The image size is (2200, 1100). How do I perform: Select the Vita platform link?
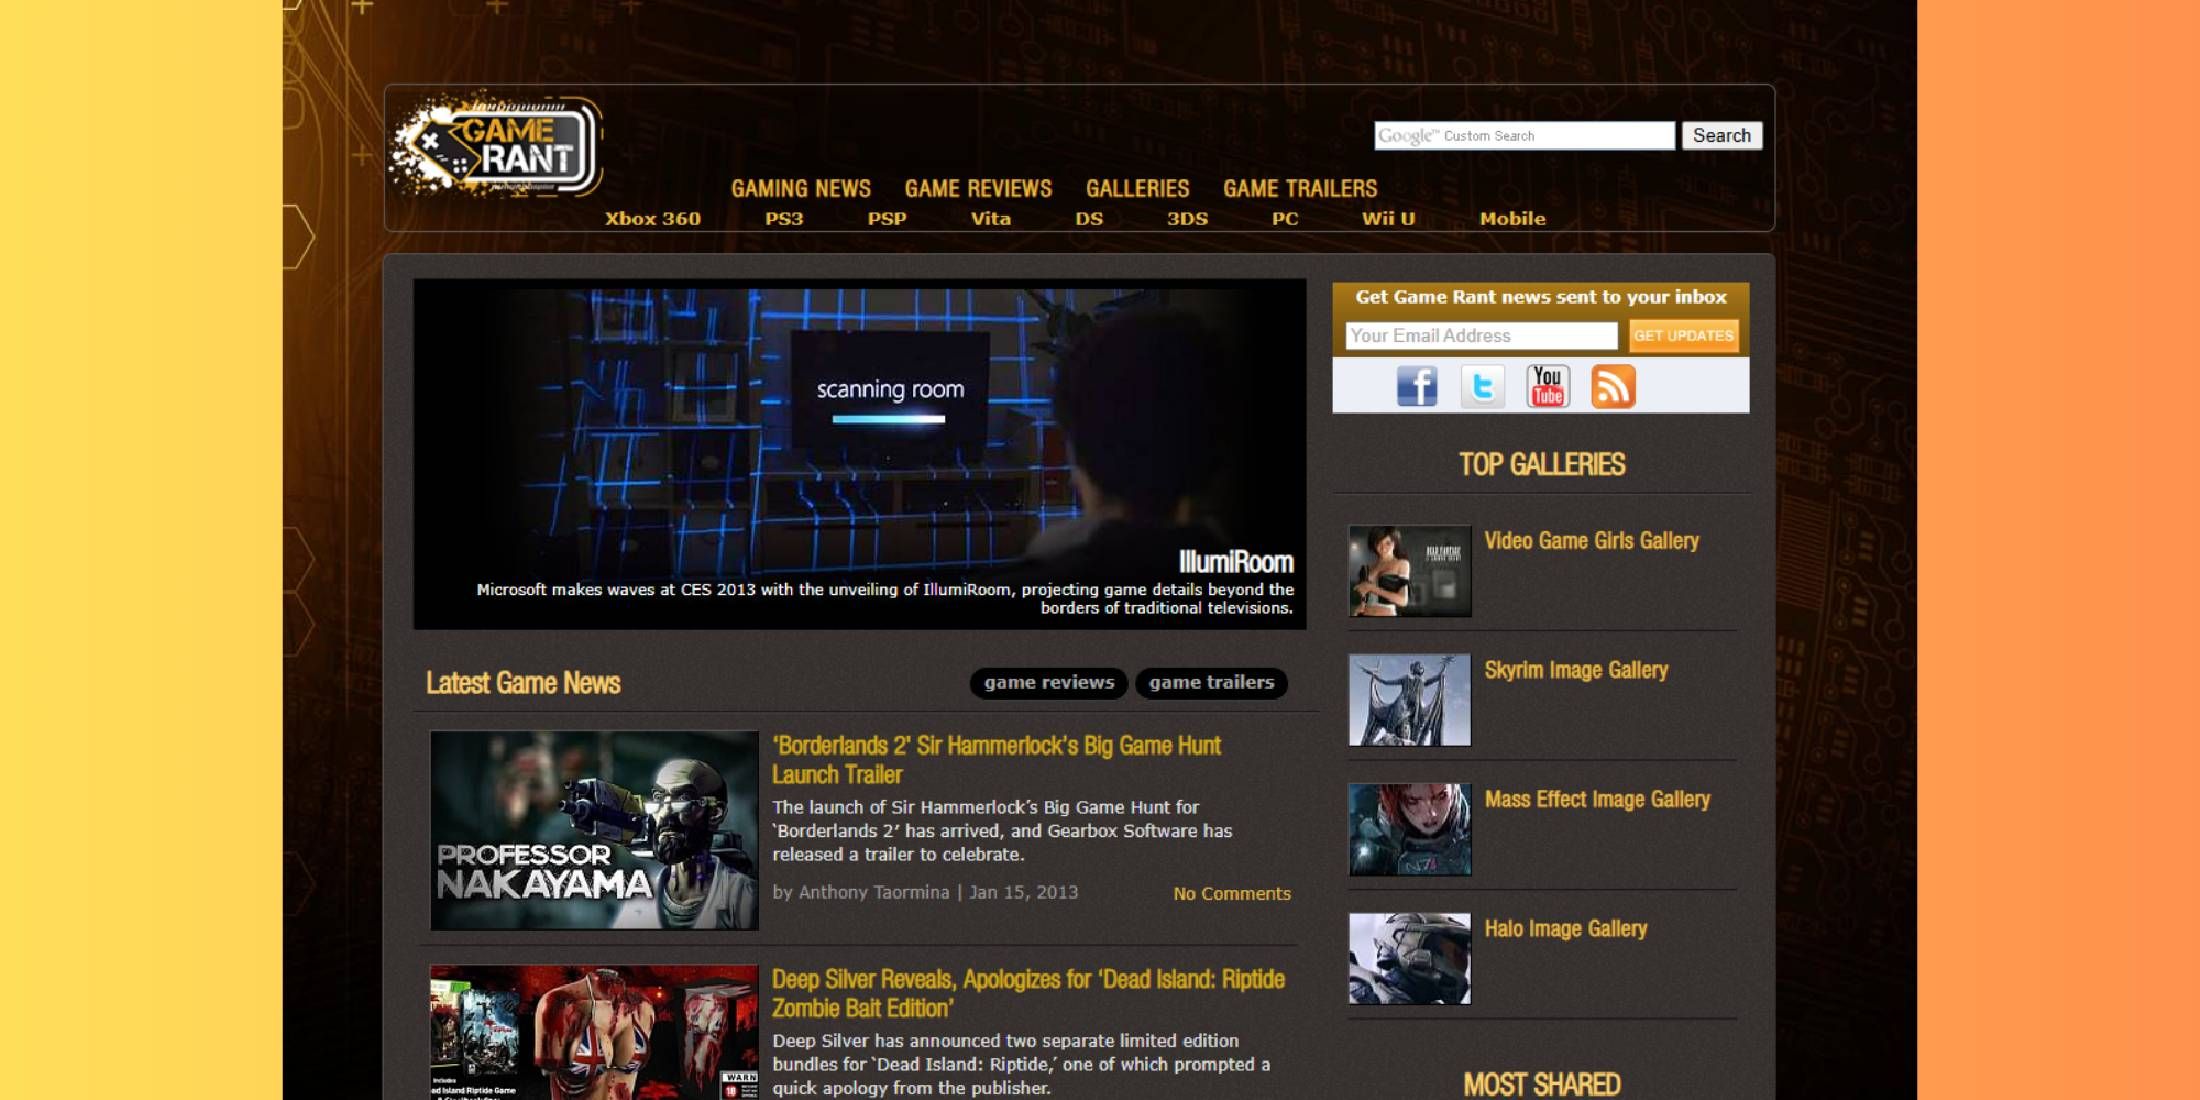tap(990, 219)
